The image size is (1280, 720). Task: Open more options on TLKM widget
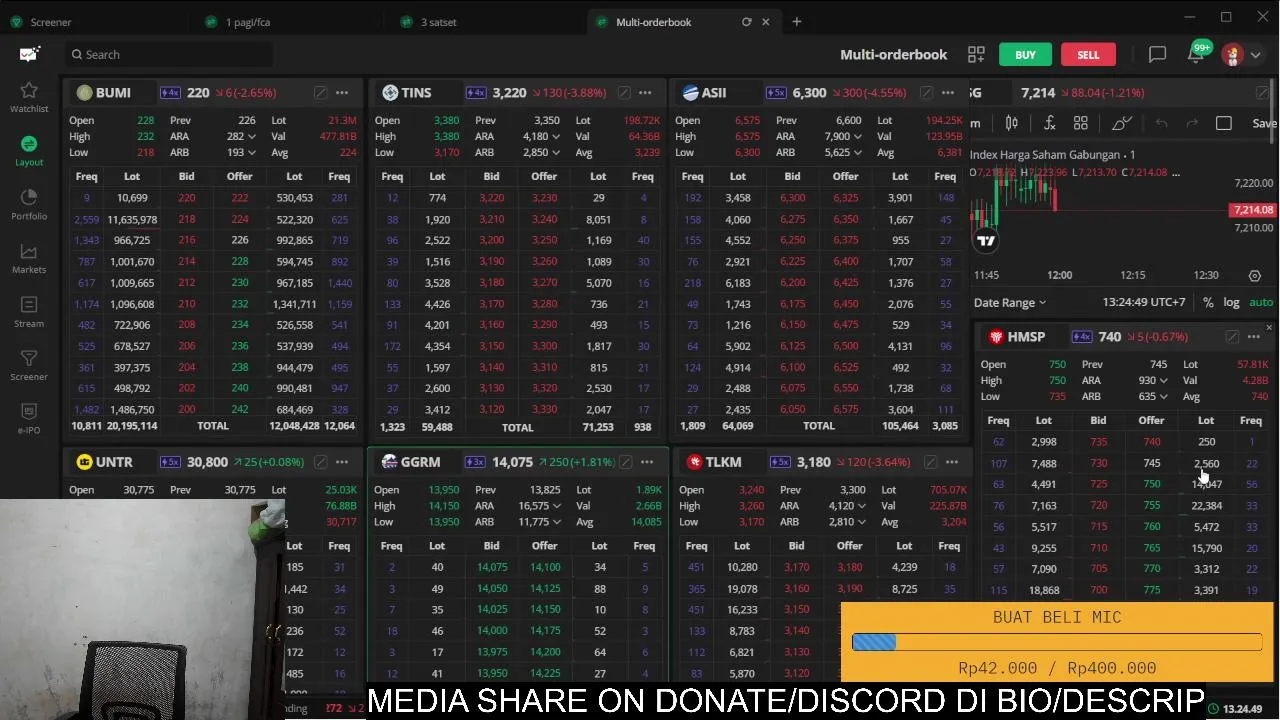952,462
